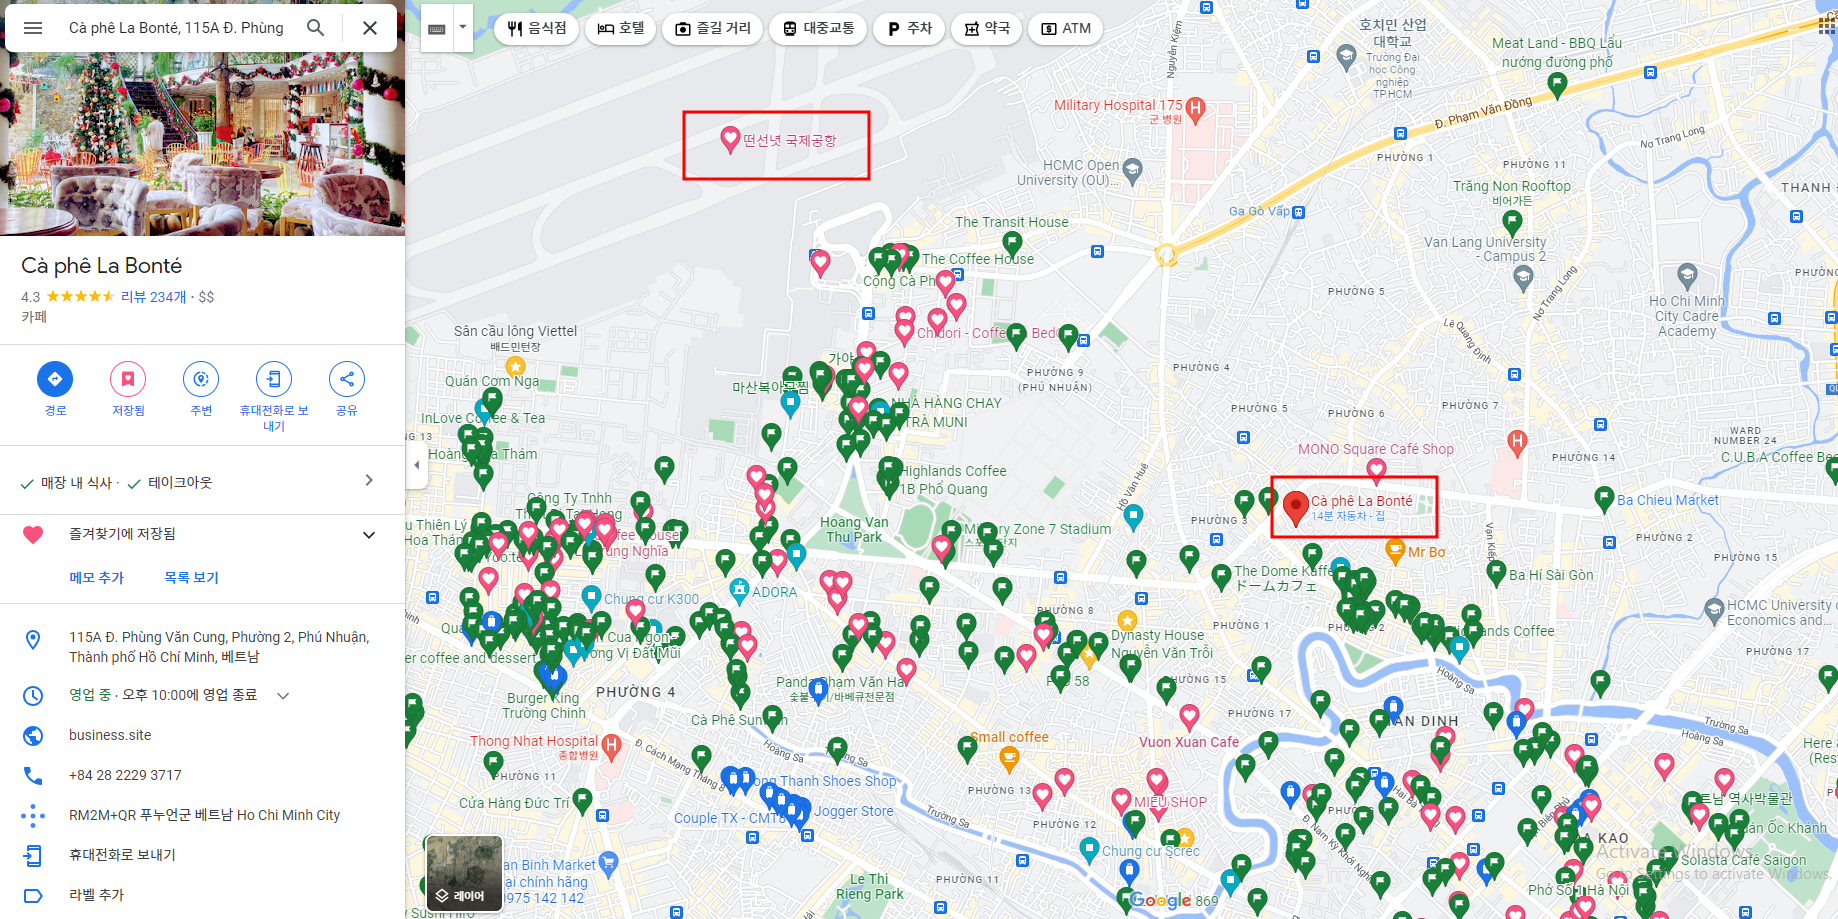The width and height of the screenshot is (1838, 919).
Task: Click the Vuon Xuan Cafe heart marker
Action: pos(1189,716)
